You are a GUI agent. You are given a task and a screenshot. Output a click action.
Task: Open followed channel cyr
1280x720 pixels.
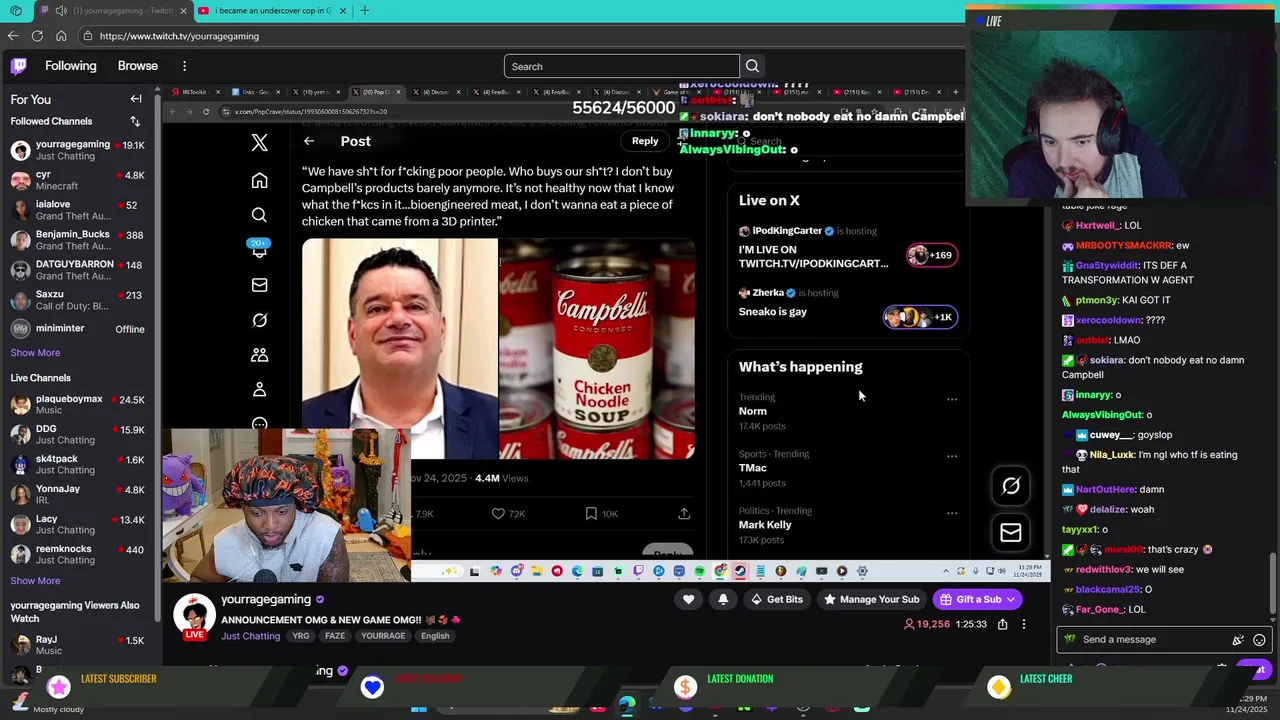(78, 181)
